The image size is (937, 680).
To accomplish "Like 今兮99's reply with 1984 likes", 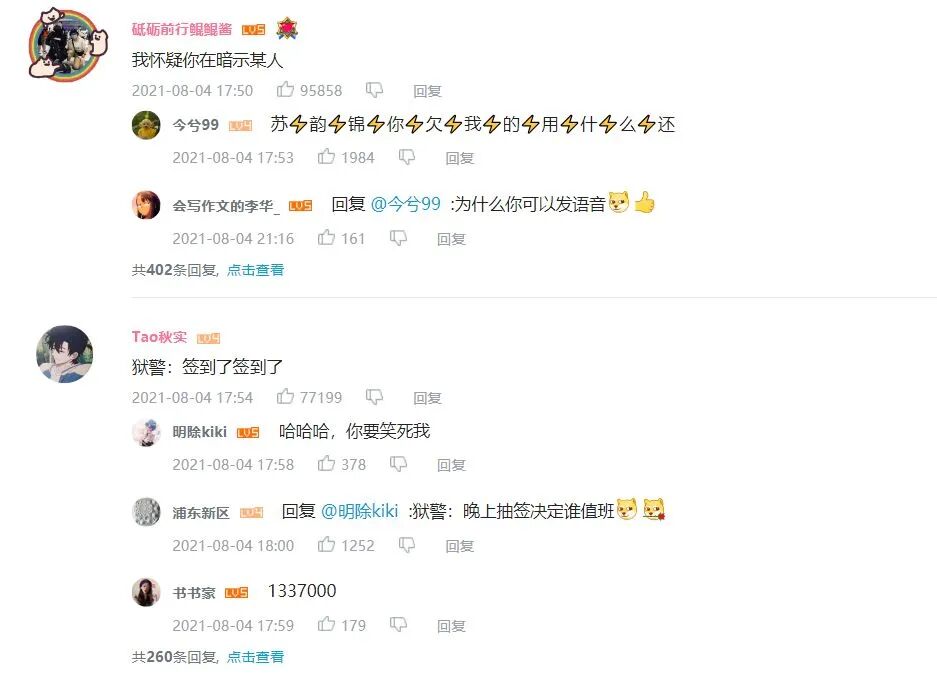I will tap(326, 157).
